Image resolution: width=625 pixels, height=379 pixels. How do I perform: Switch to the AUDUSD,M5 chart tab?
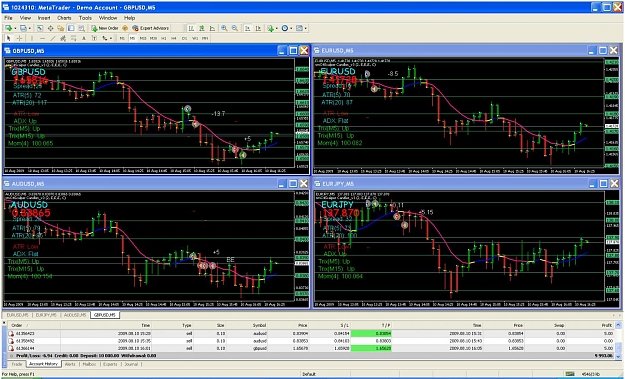click(x=75, y=315)
